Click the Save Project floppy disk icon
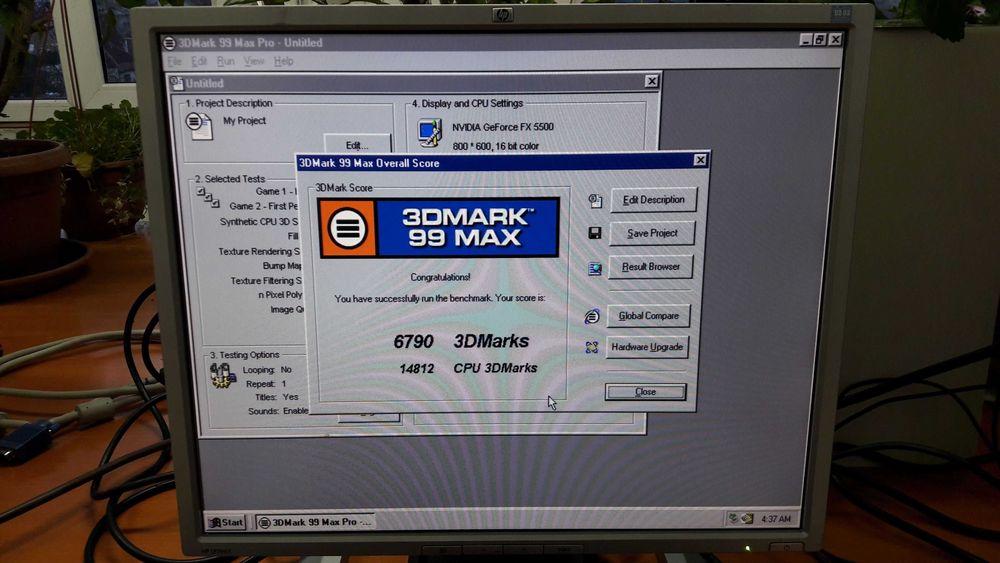1000x563 pixels. [594, 233]
